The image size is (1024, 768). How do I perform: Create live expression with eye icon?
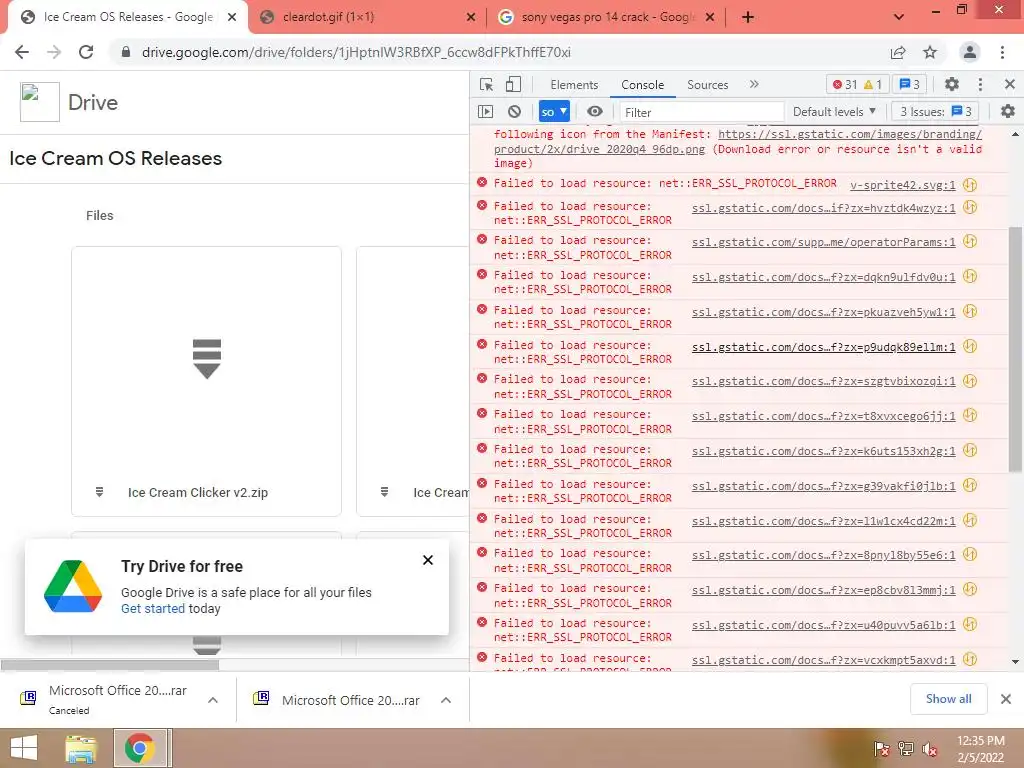[x=594, y=112]
